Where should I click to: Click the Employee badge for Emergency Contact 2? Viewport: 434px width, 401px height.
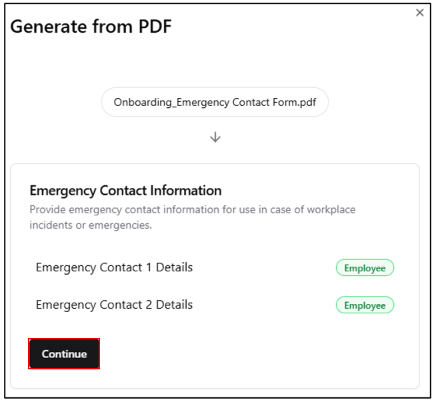(365, 305)
